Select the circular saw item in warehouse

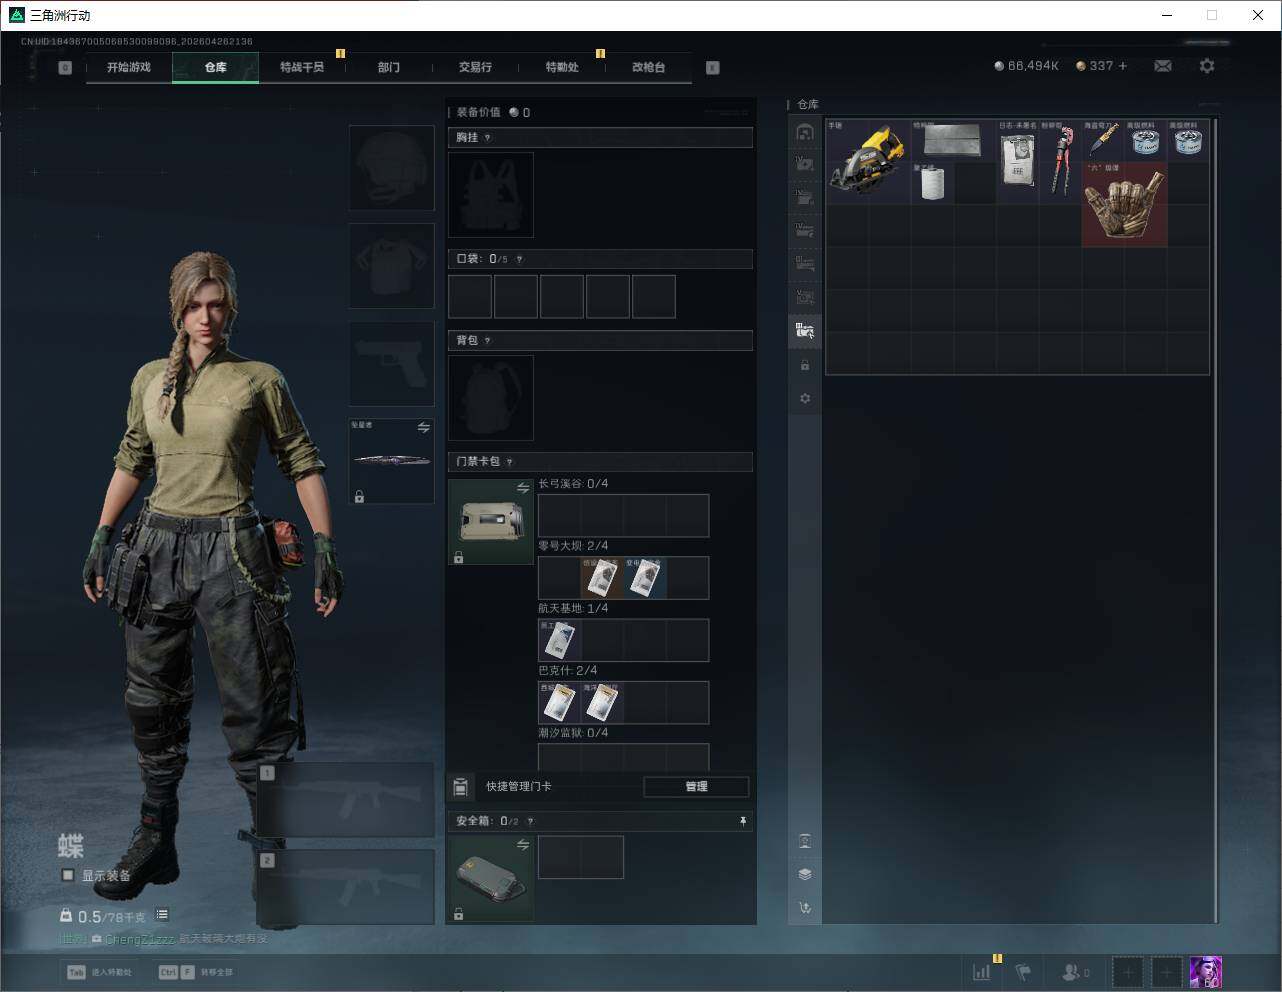tap(867, 161)
